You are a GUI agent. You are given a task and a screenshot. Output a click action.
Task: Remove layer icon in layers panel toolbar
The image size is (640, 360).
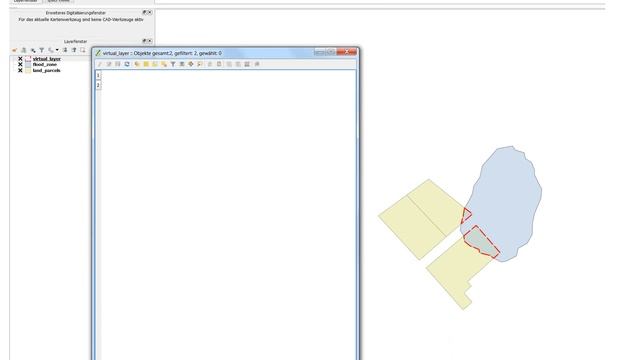coord(83,50)
